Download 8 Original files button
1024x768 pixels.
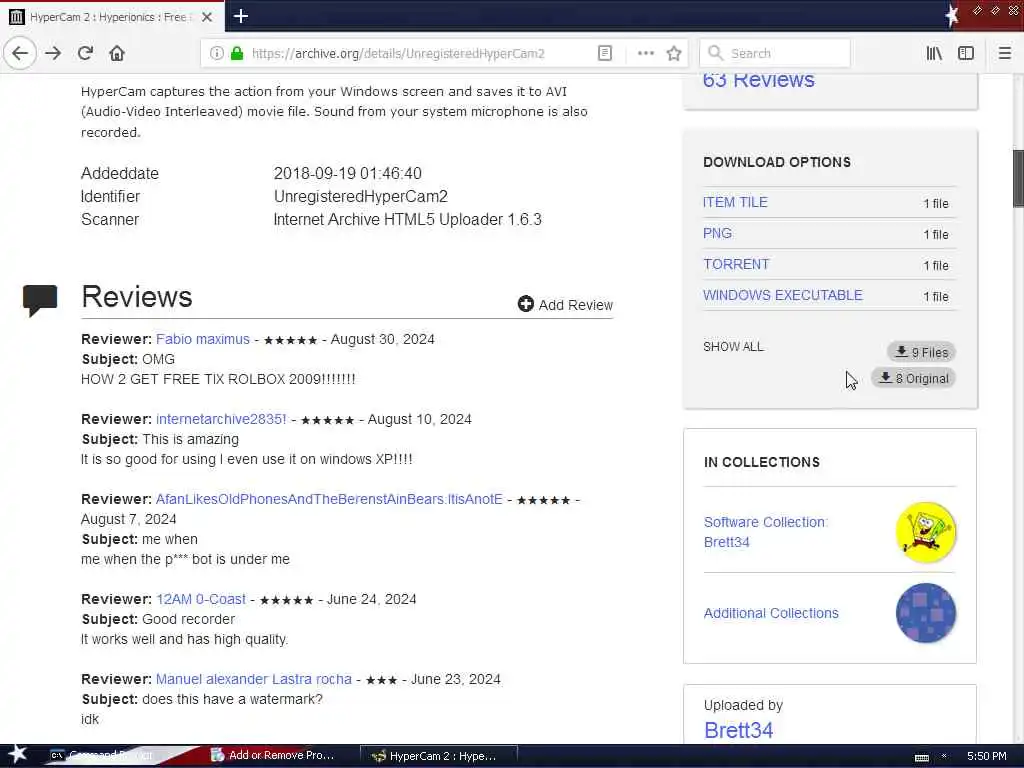click(x=913, y=378)
